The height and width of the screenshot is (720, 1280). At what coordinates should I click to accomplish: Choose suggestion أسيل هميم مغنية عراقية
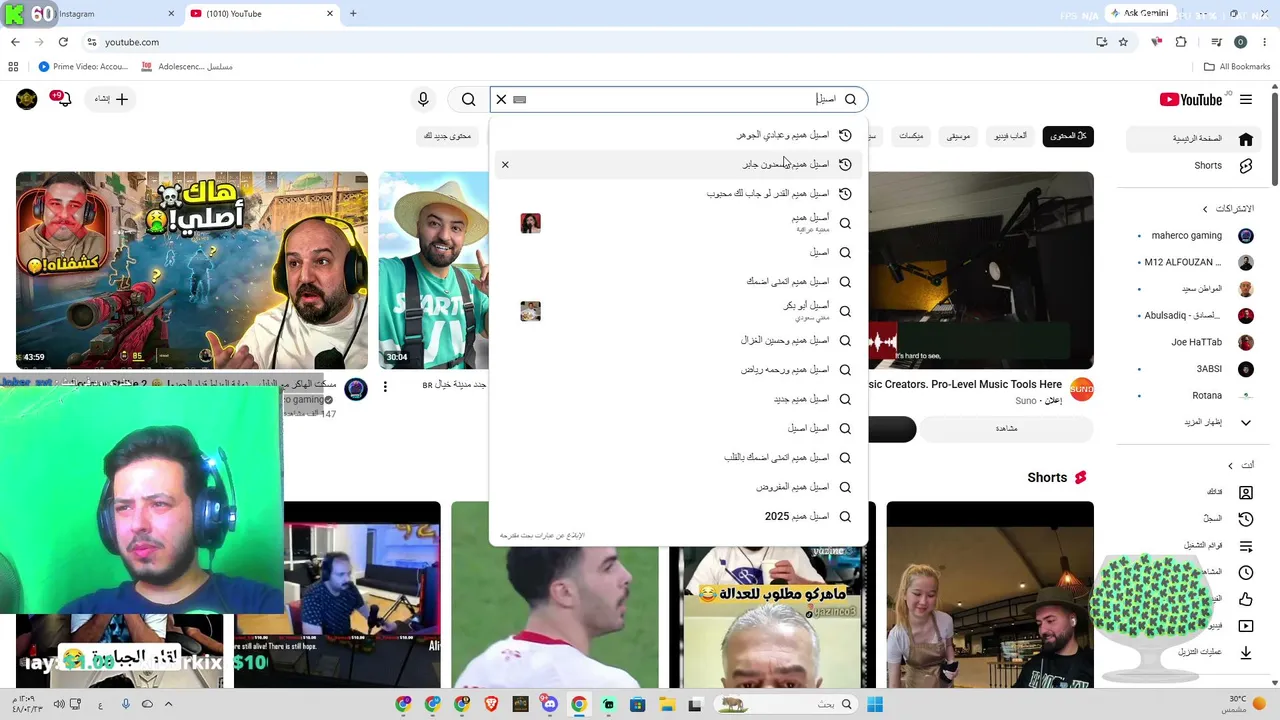coord(679,223)
